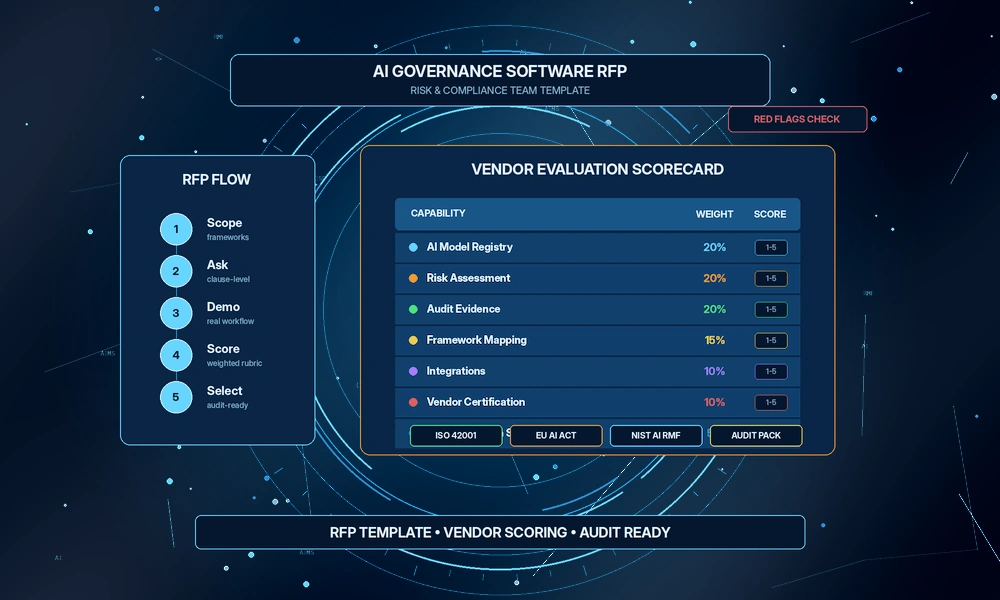Select the NIST AI RMF tag
Screen dimensions: 1000x600
pos(656,435)
